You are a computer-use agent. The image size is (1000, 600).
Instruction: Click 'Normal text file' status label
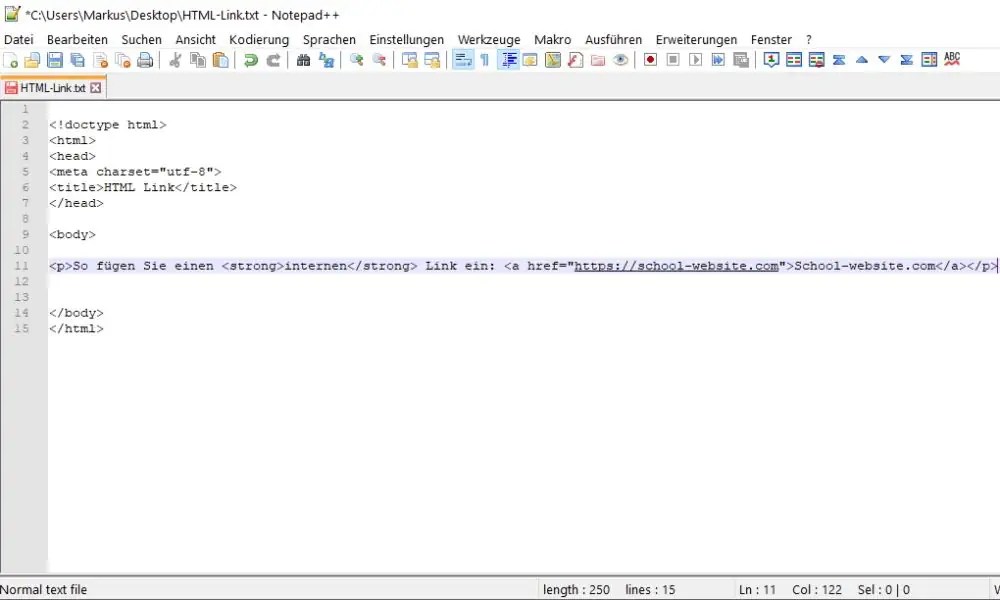pos(43,590)
